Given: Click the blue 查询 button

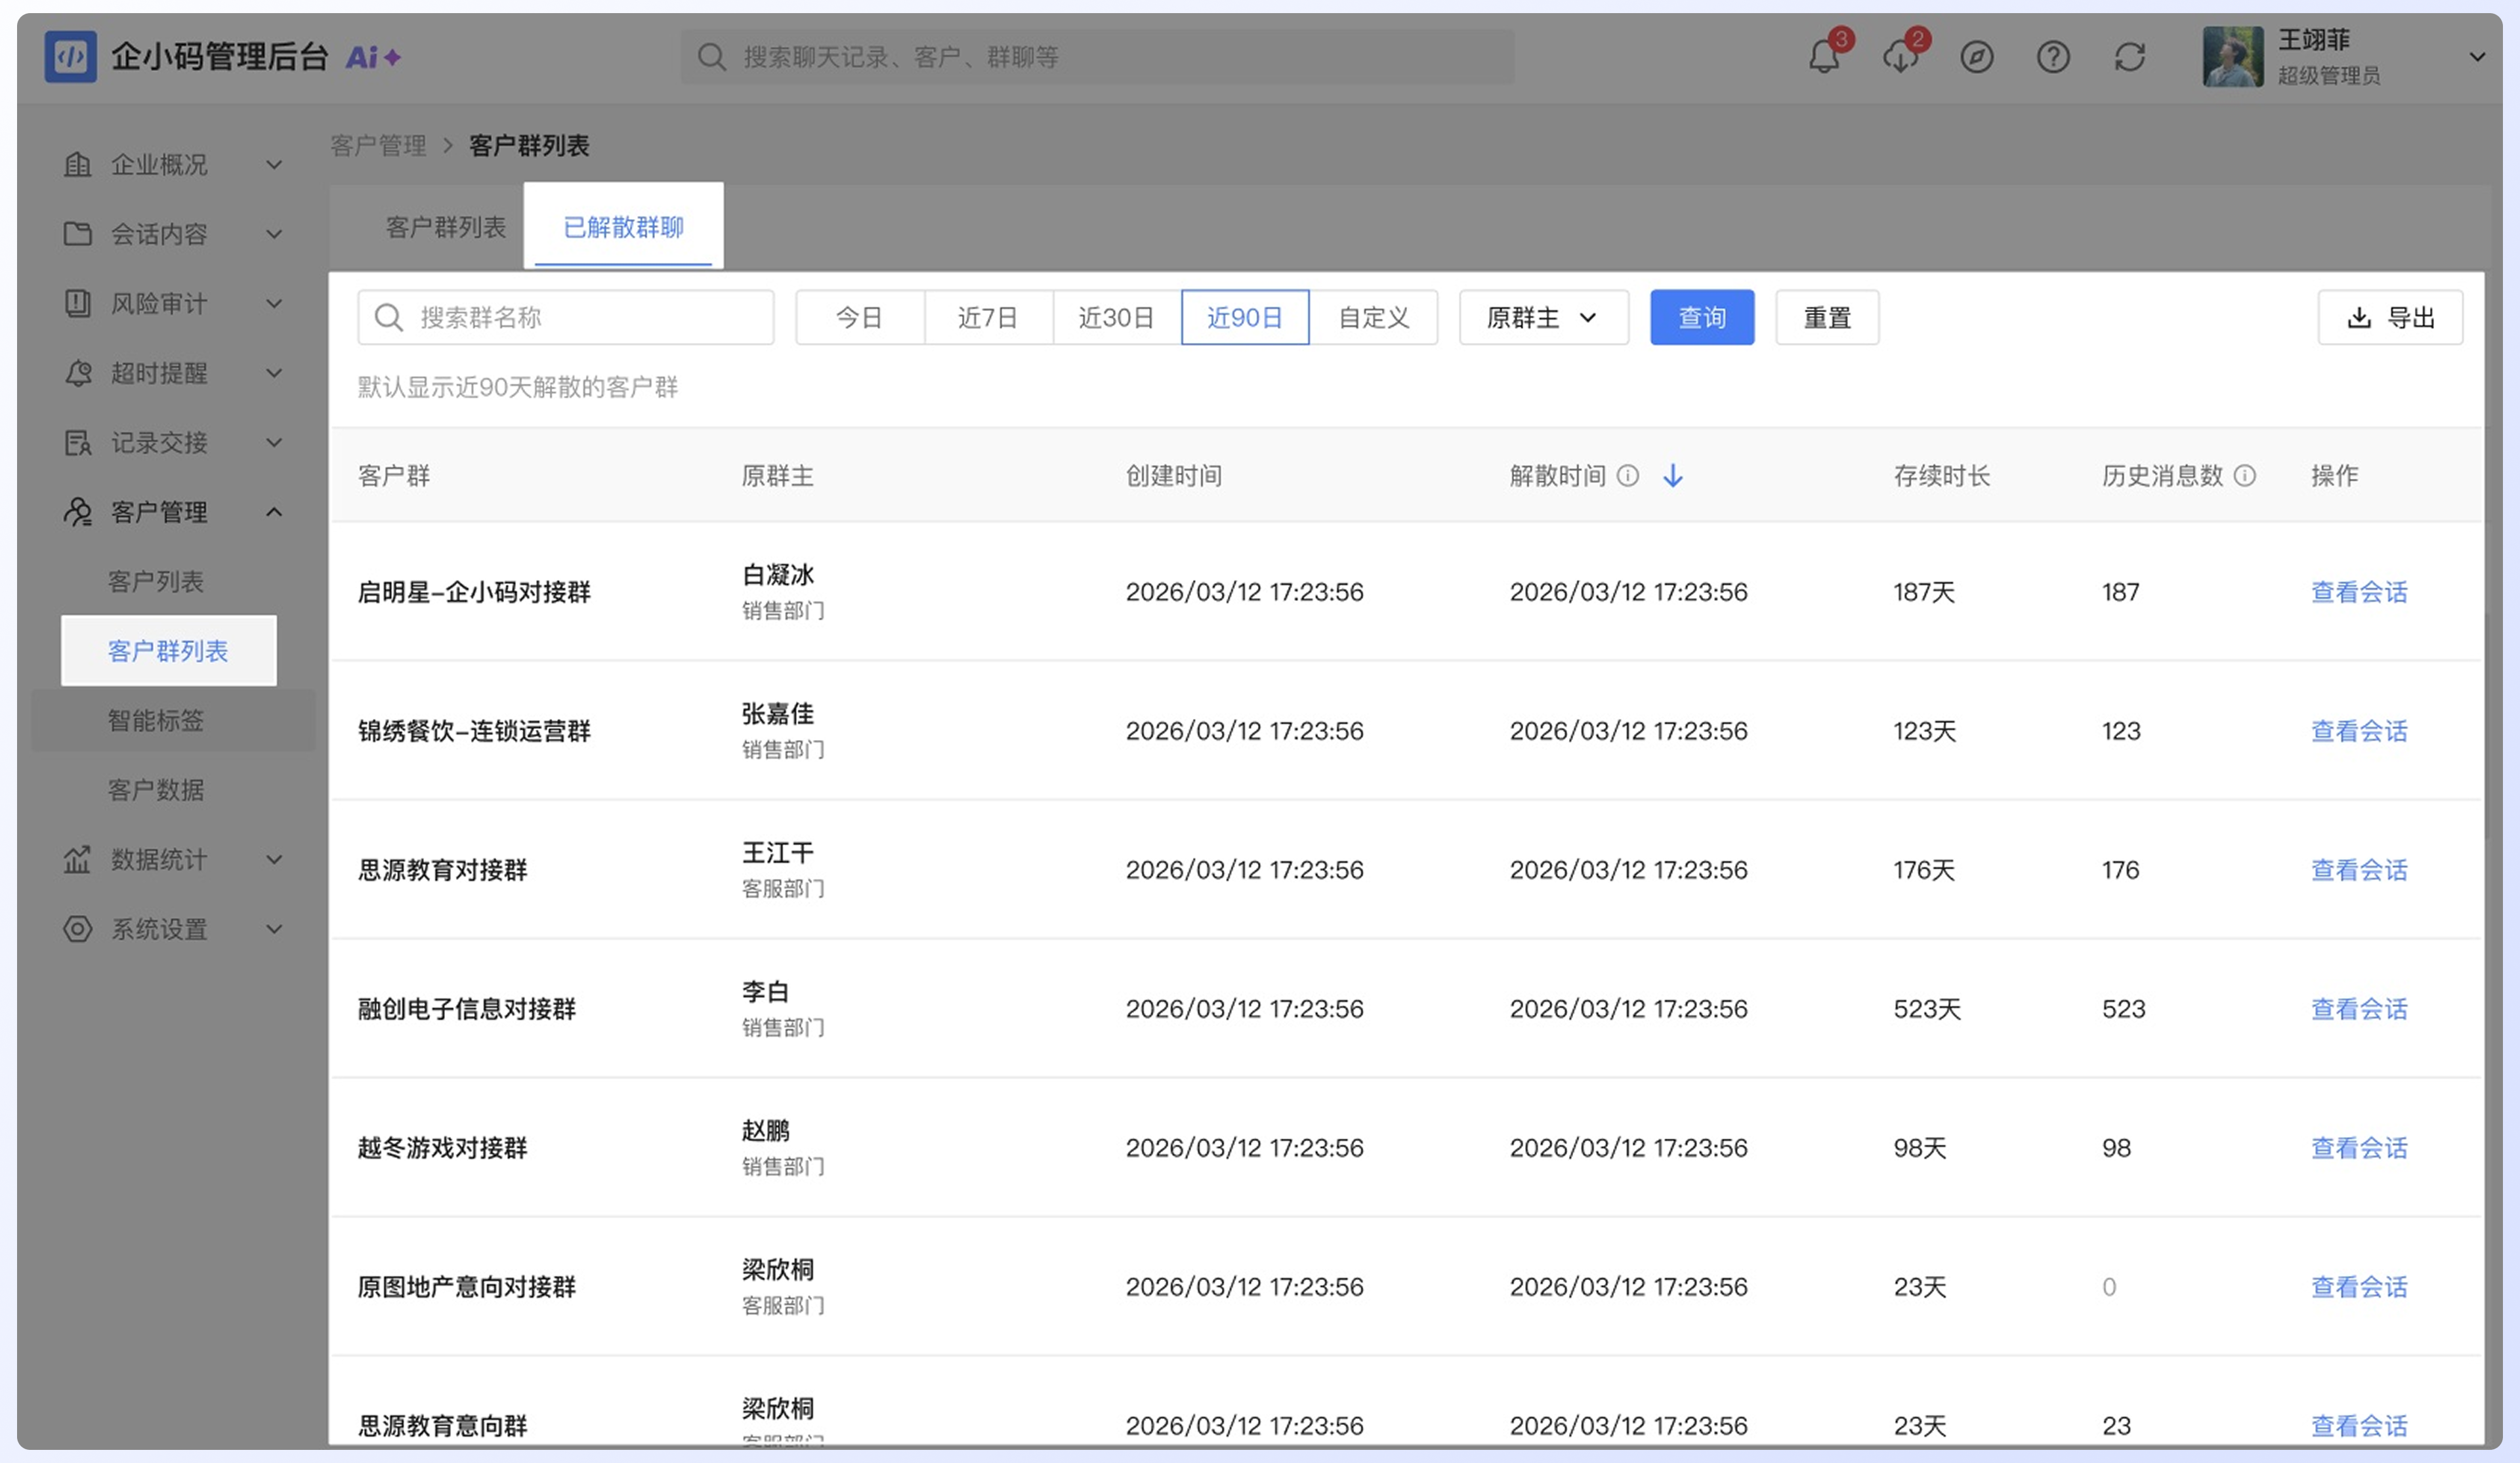Looking at the screenshot, I should coord(1702,317).
